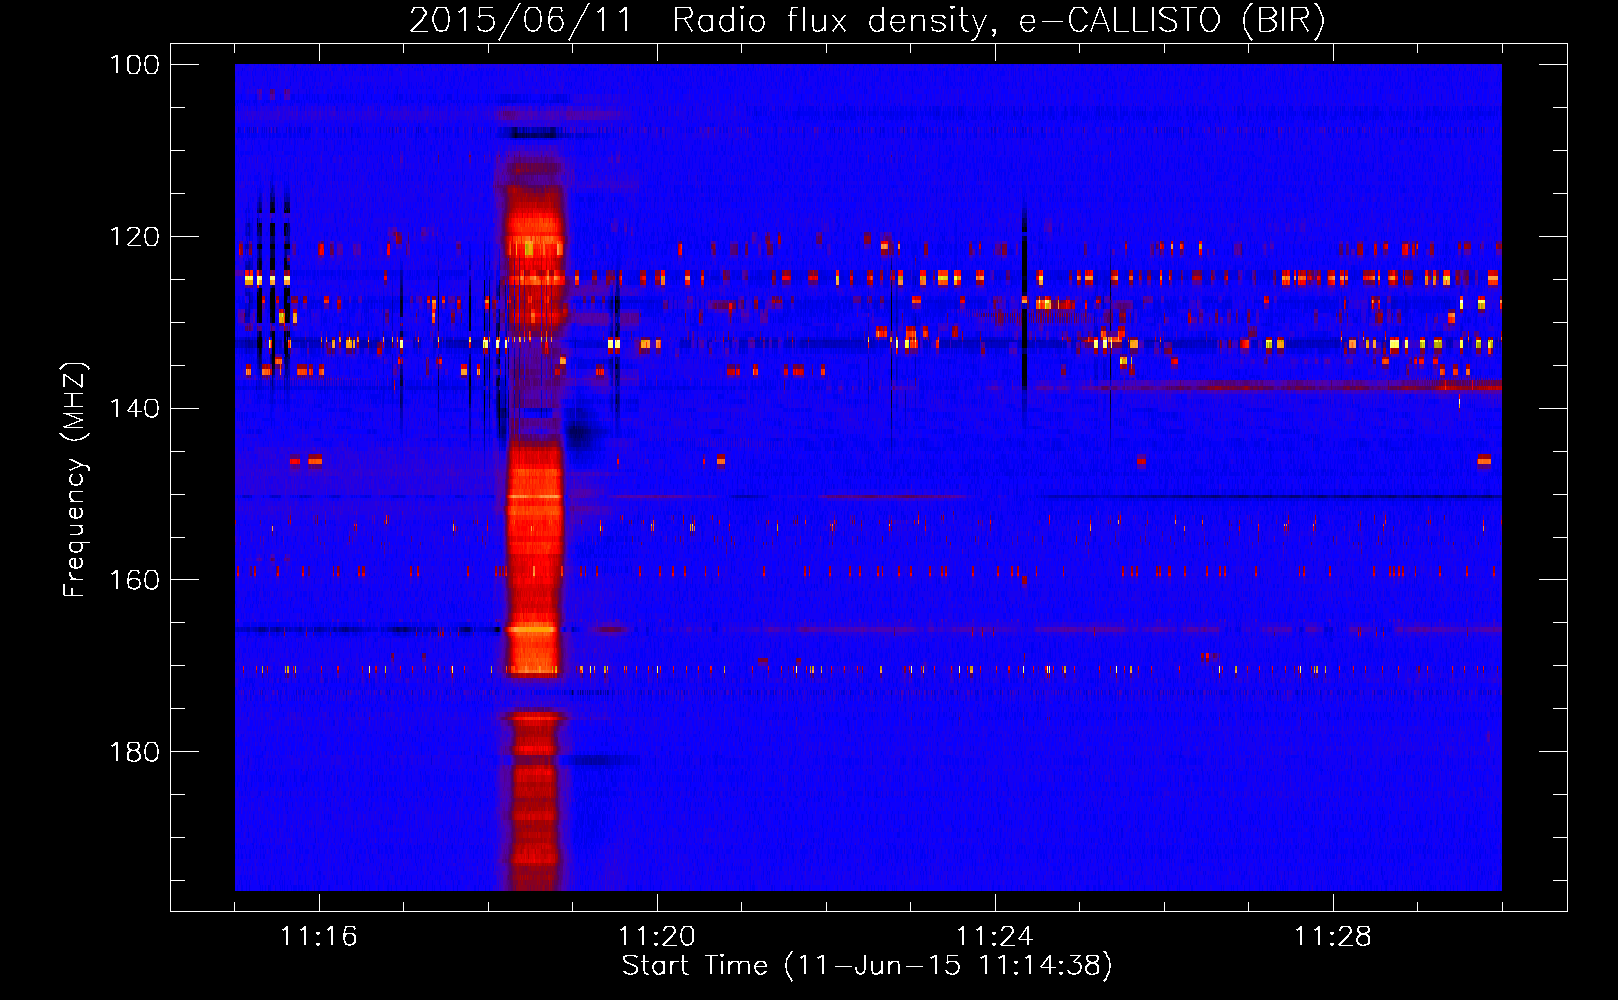The height and width of the screenshot is (1000, 1618).
Task: Select the "Frequency (MHZ)" y-axis label
Action: (76, 479)
